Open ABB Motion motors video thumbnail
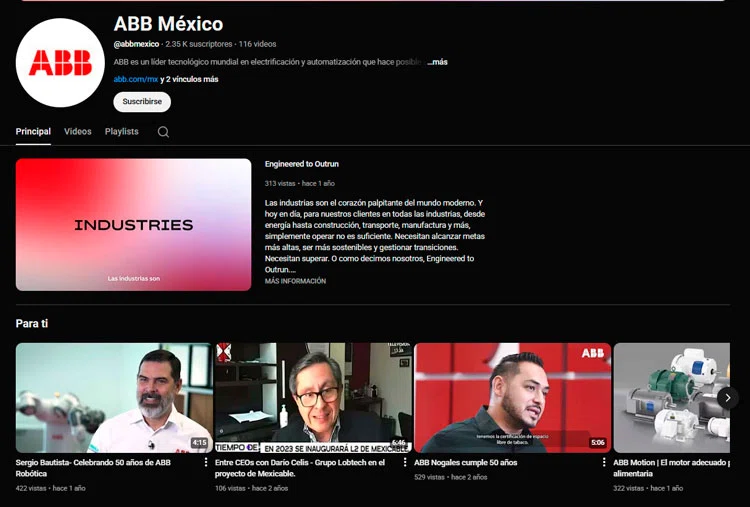The height and width of the screenshot is (507, 750). click(672, 398)
